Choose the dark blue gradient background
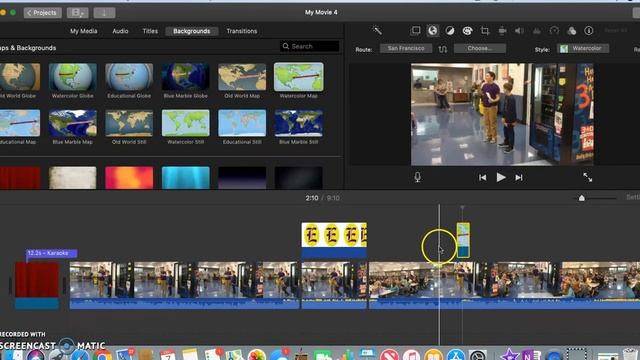Screen dimensions: 640x360 [x=242, y=178]
